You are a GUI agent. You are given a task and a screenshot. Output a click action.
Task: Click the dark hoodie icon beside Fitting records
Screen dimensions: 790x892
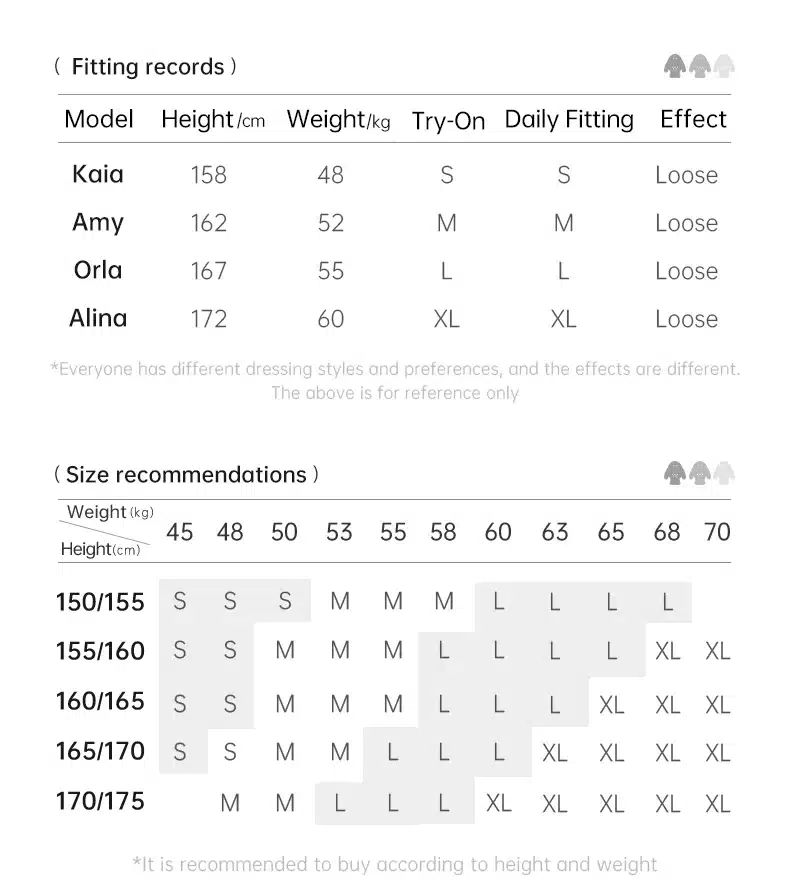pyautogui.click(x=675, y=66)
